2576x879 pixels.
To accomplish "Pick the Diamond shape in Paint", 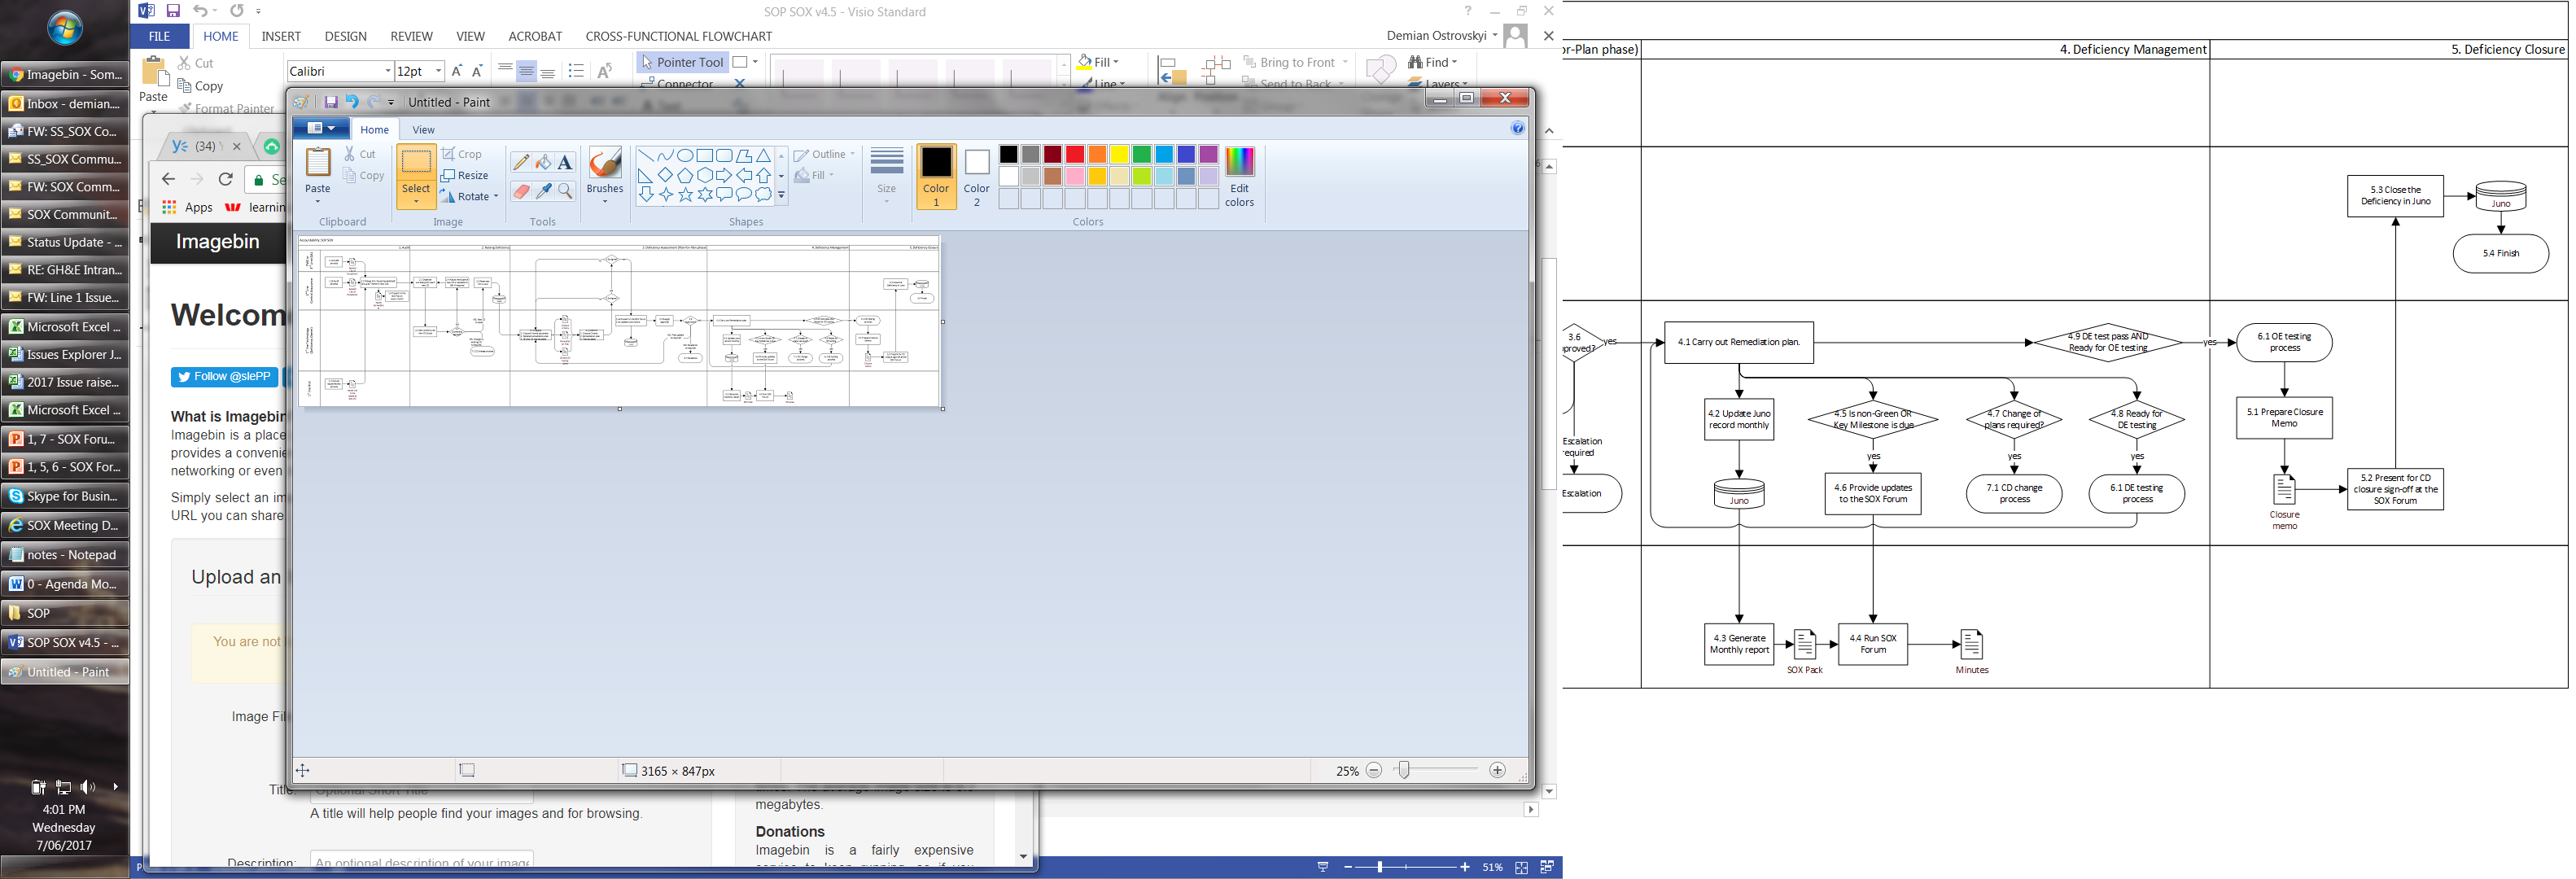I will [665, 175].
